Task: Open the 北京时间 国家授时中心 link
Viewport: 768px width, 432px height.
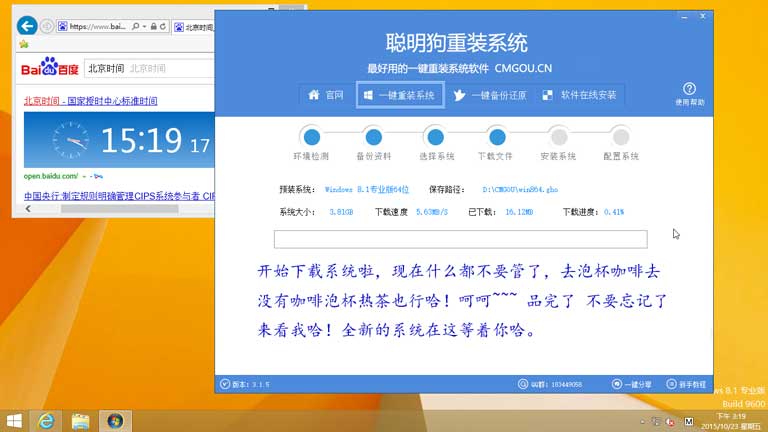Action: coord(90,101)
